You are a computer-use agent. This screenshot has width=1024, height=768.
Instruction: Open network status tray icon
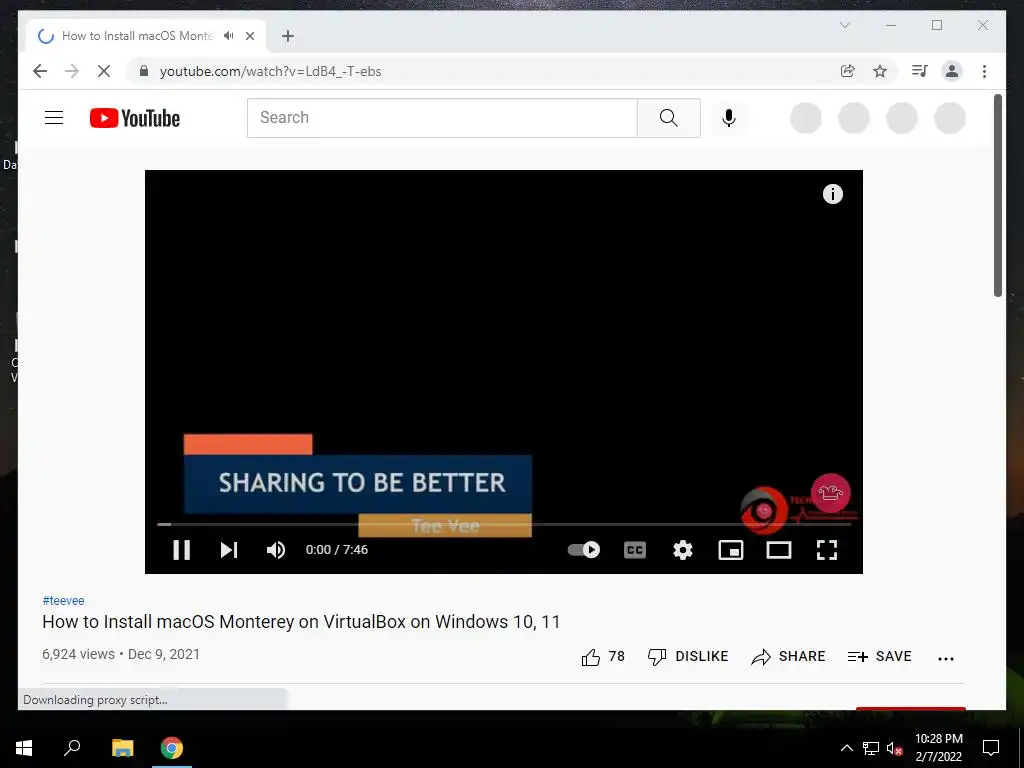point(871,748)
